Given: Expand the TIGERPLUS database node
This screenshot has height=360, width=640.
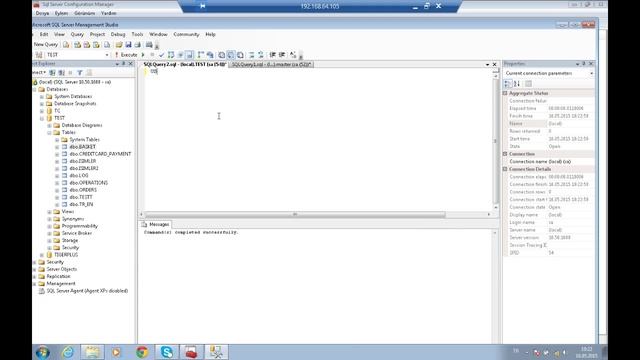Looking at the screenshot, I should (x=42, y=255).
